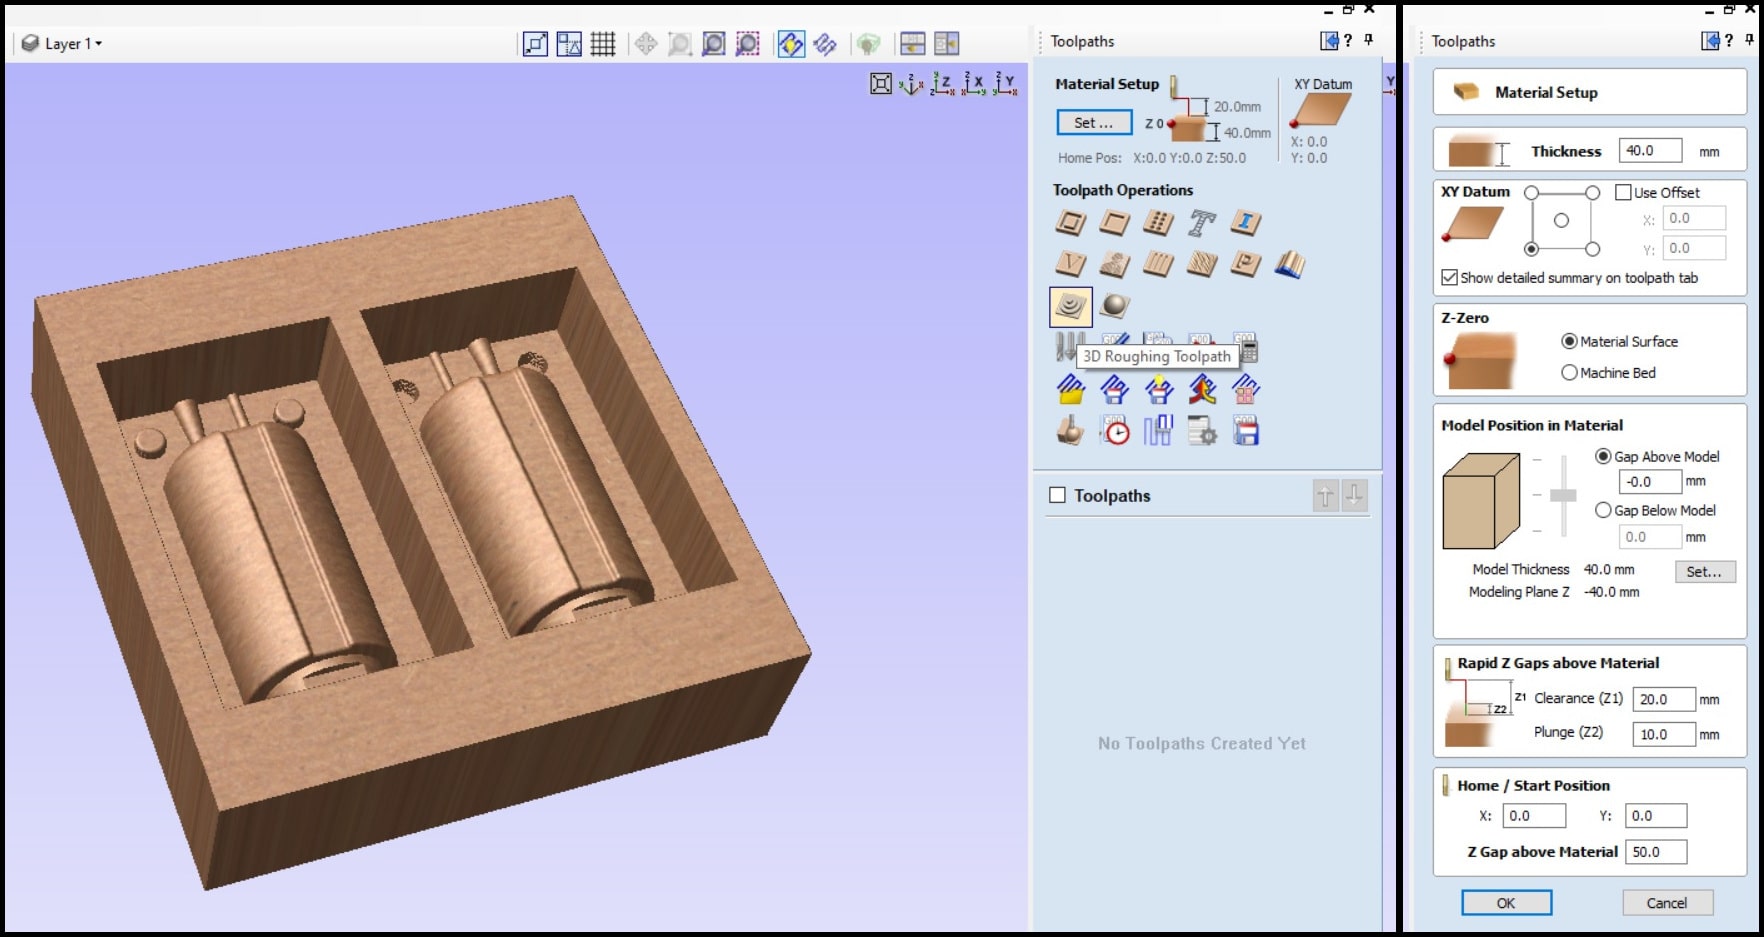The image size is (1764, 937).
Task: Select Material Surface for Z-Zero
Action: pos(1569,341)
